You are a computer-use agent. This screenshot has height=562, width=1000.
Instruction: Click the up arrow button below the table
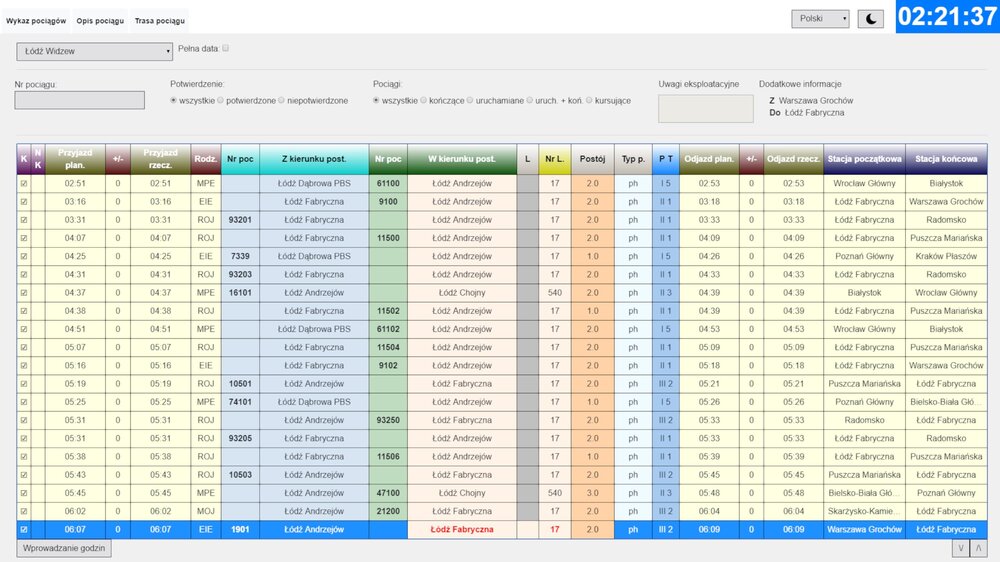coord(979,548)
